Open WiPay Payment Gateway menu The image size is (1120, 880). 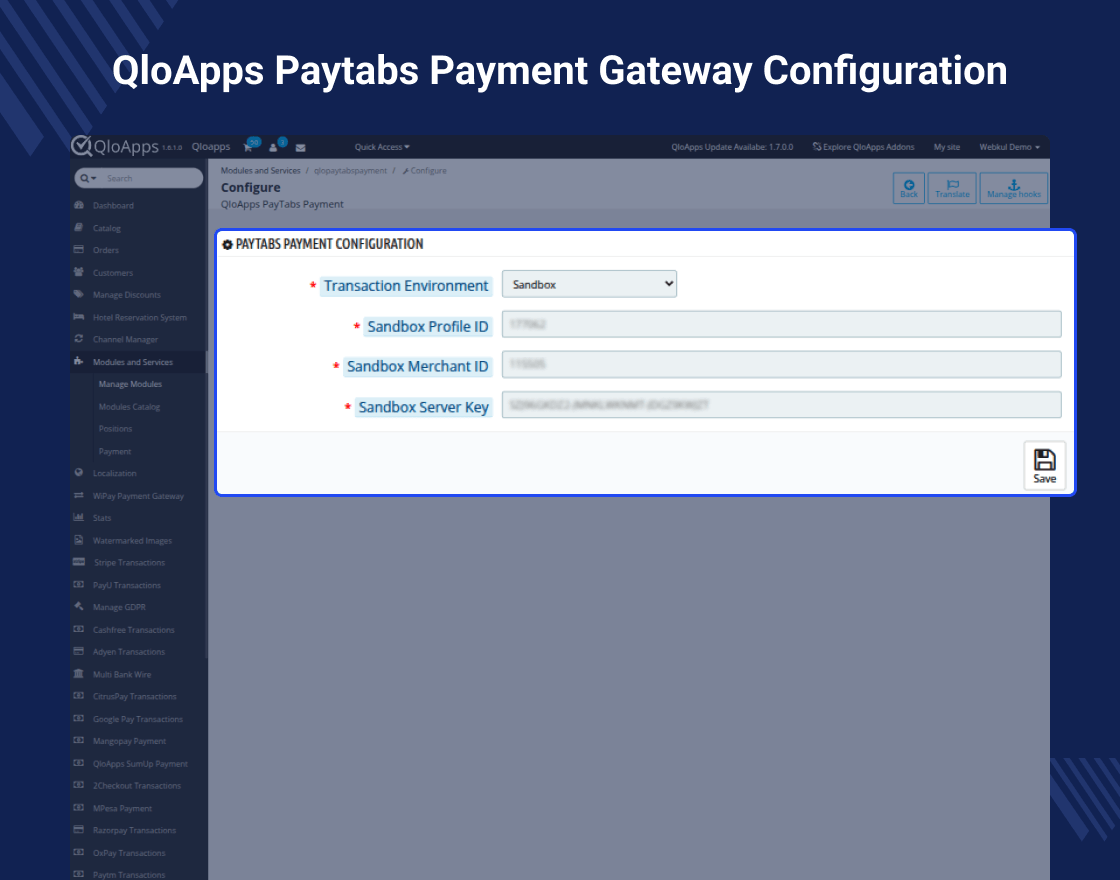[x=139, y=496]
